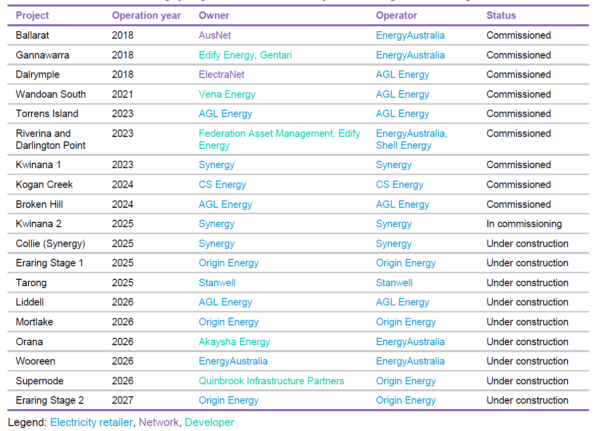600x431 pixels.
Task: Click Vena Energy owner cell
Action: [x=227, y=94]
